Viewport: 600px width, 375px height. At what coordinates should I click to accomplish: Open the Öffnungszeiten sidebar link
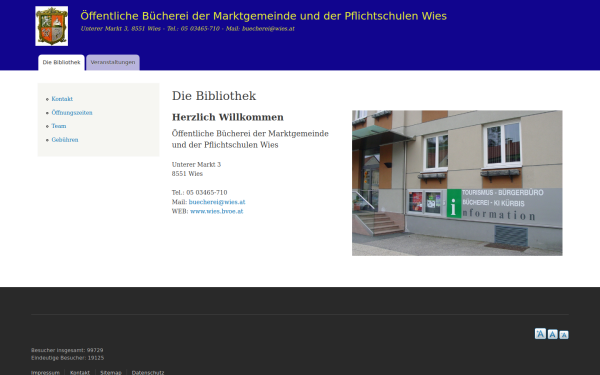[72, 112]
